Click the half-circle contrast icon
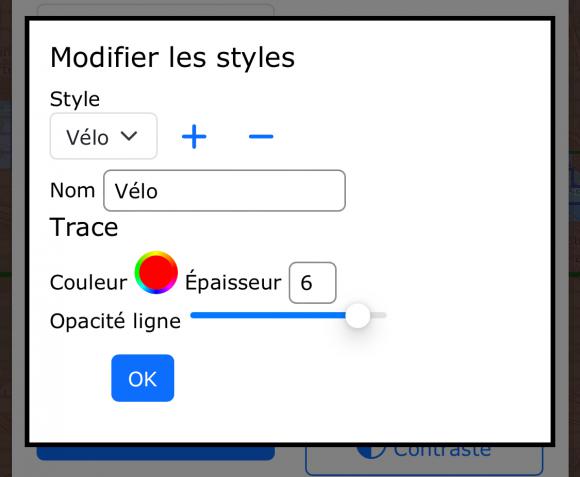 (x=371, y=452)
